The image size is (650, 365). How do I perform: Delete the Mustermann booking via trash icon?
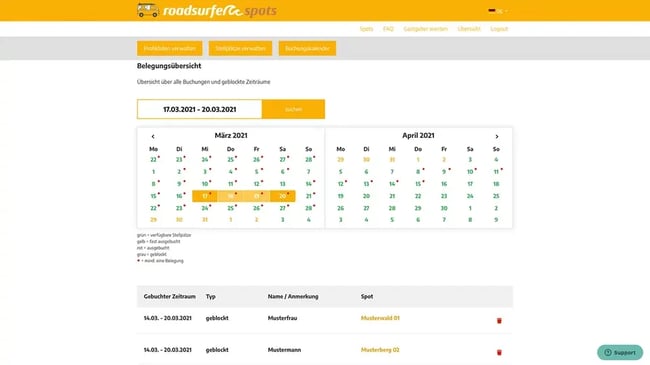click(x=499, y=352)
